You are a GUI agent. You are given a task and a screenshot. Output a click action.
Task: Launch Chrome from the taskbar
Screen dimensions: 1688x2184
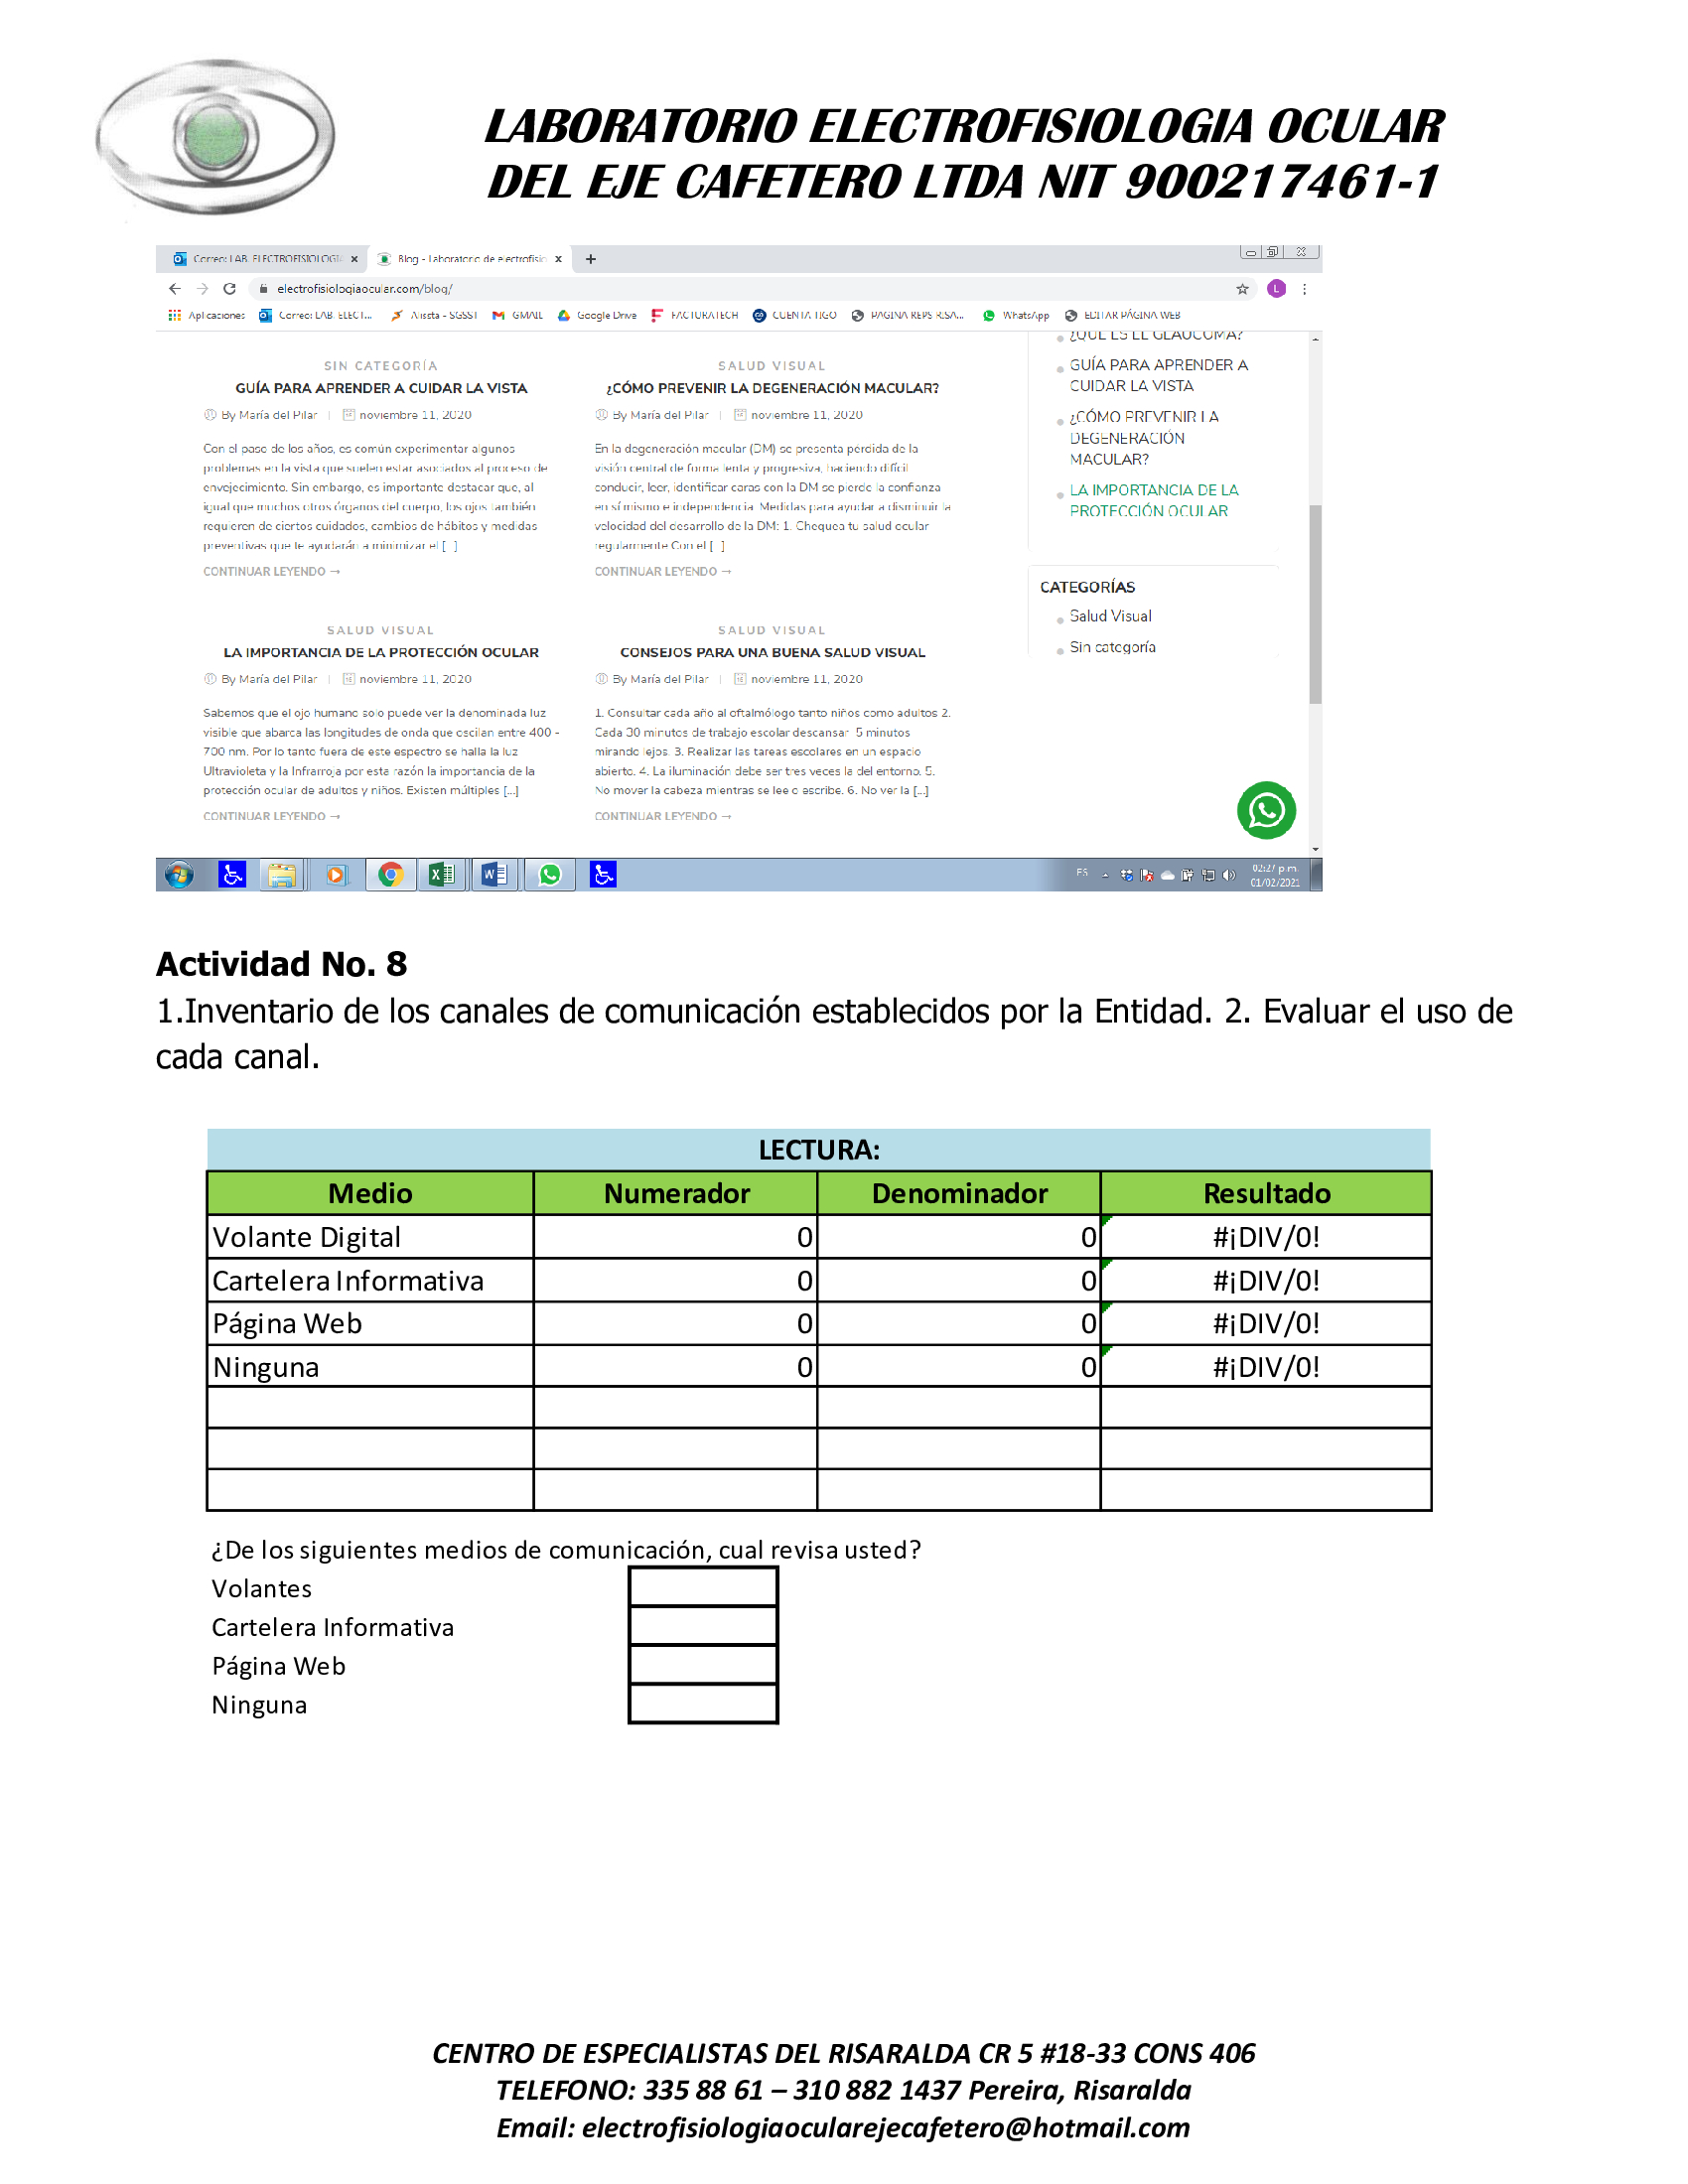tap(390, 875)
